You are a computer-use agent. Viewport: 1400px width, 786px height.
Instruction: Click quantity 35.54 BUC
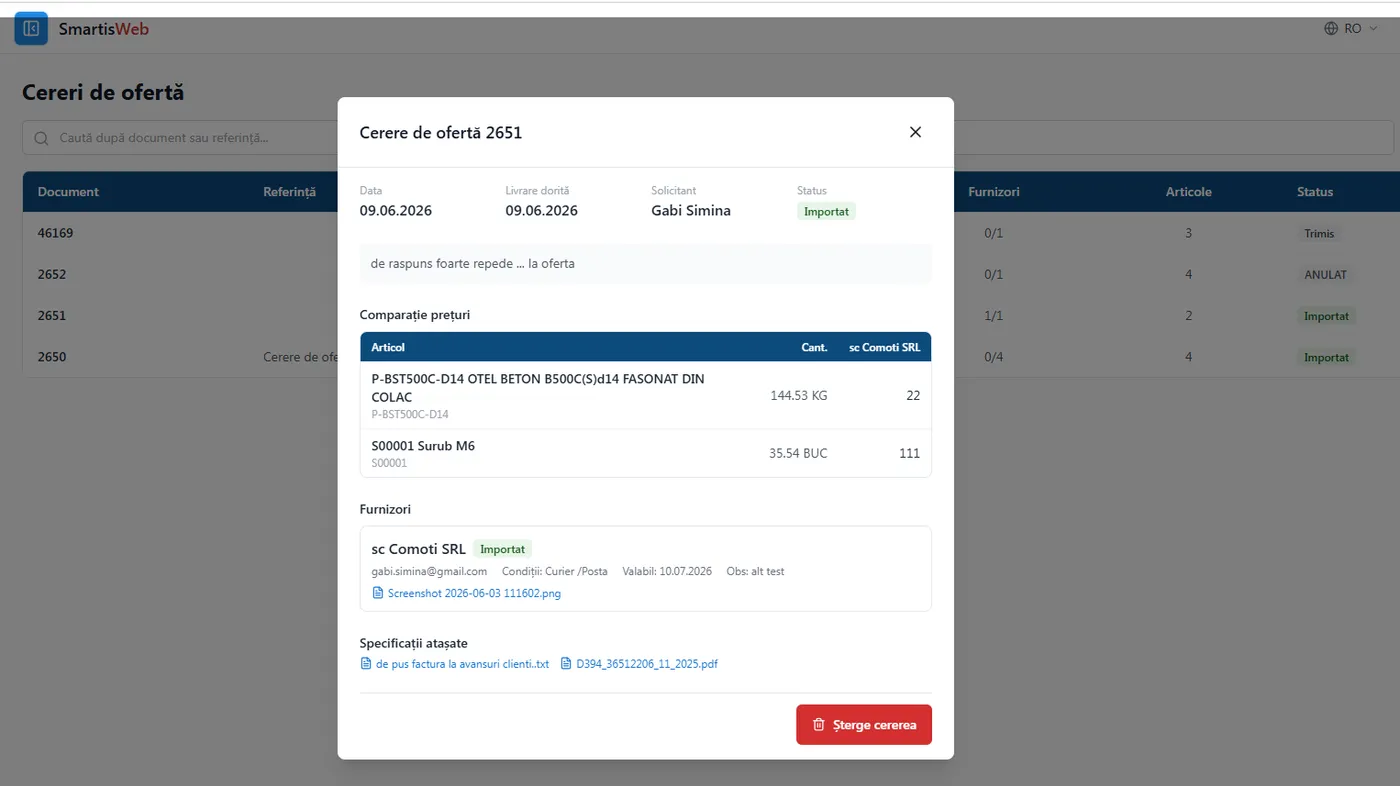pyautogui.click(x=798, y=453)
